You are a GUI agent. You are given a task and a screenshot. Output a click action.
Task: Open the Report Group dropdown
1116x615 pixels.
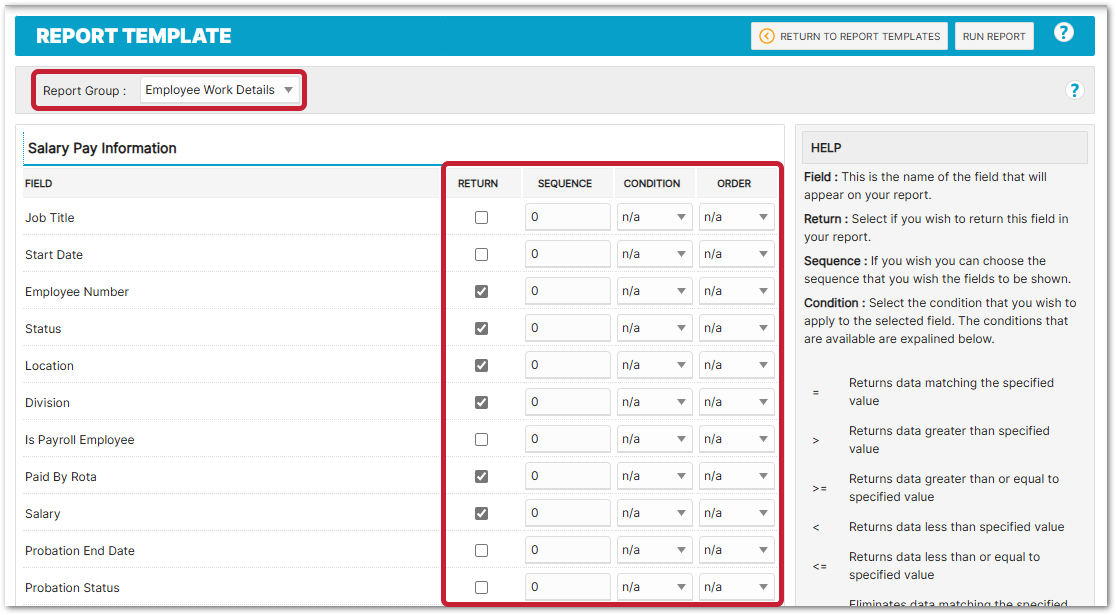pos(219,90)
